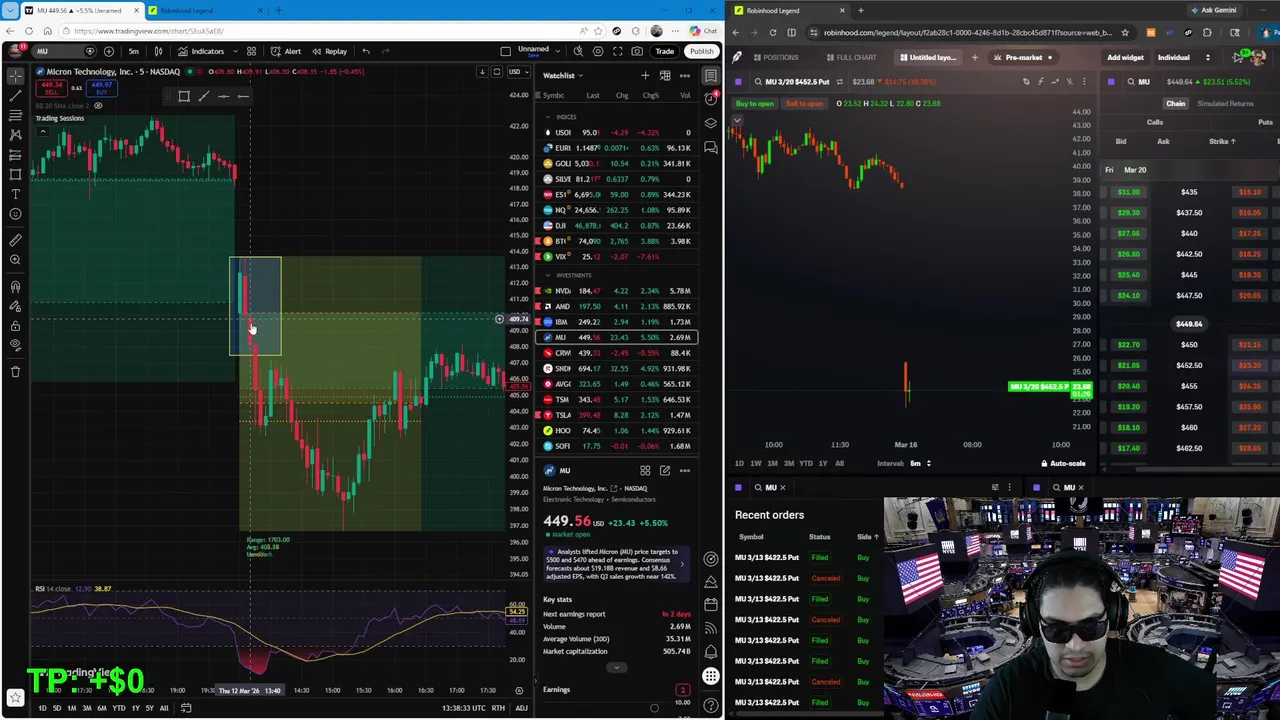1280x720 pixels.
Task: Click Buy to open in Robinhood chart
Action: 755,104
